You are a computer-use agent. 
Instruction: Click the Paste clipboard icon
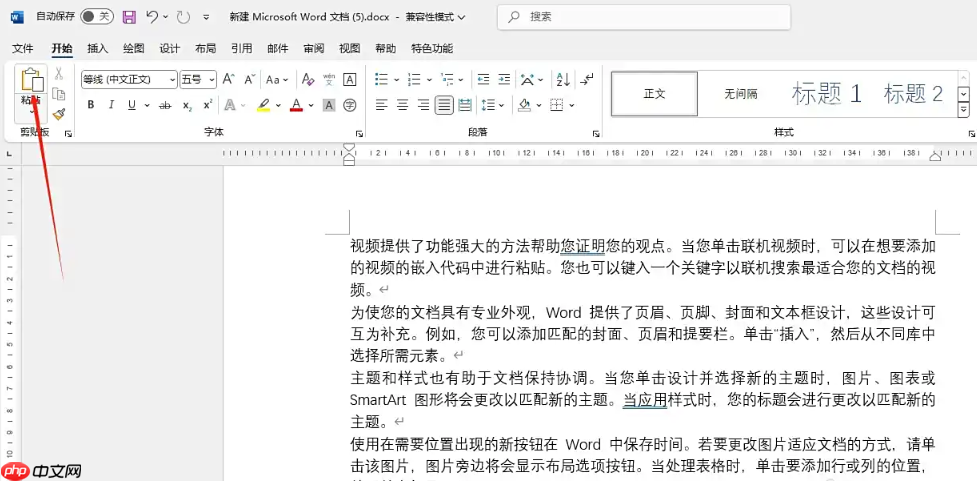click(x=32, y=80)
